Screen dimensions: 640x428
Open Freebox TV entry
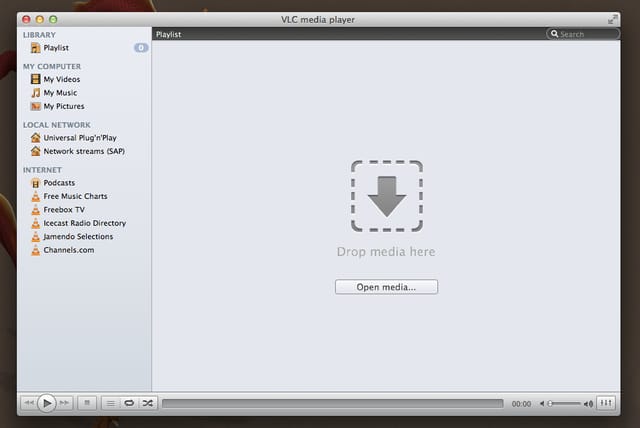84,210
